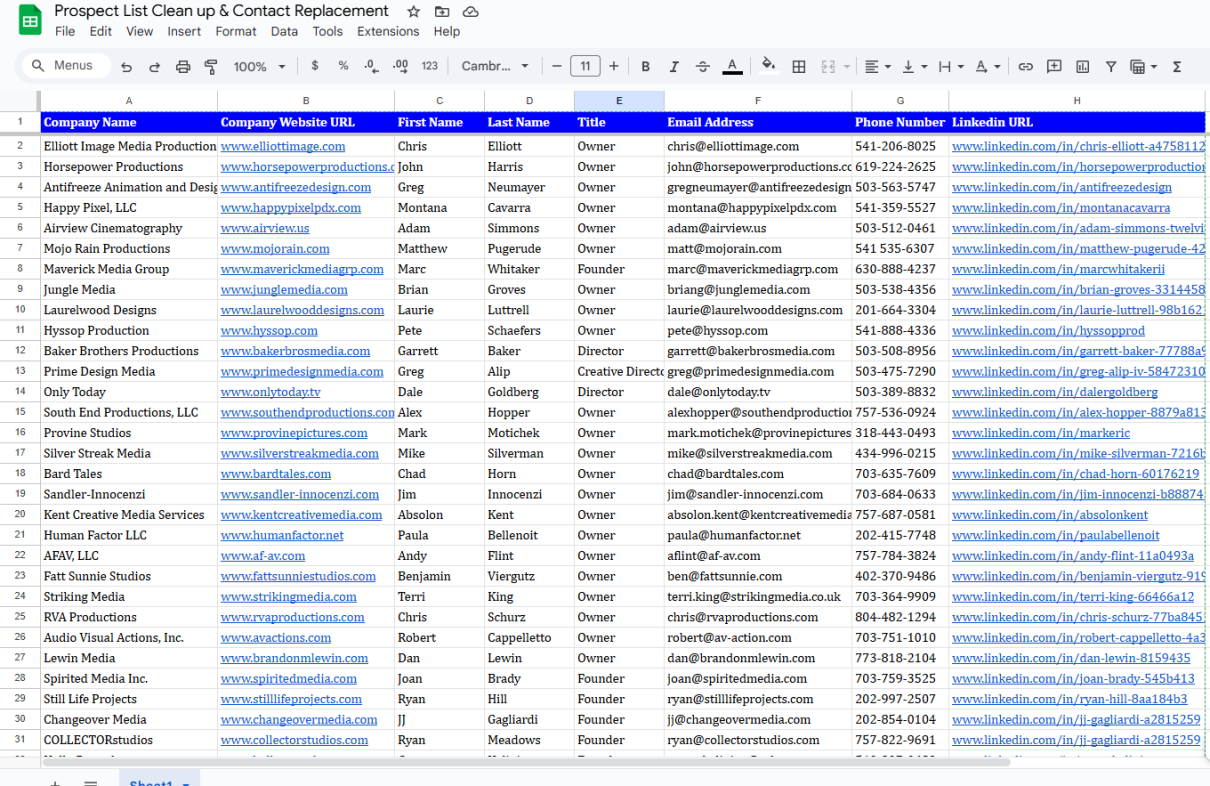Select the entire sheet with corner box
This screenshot has height=786, width=1210.
[20, 101]
